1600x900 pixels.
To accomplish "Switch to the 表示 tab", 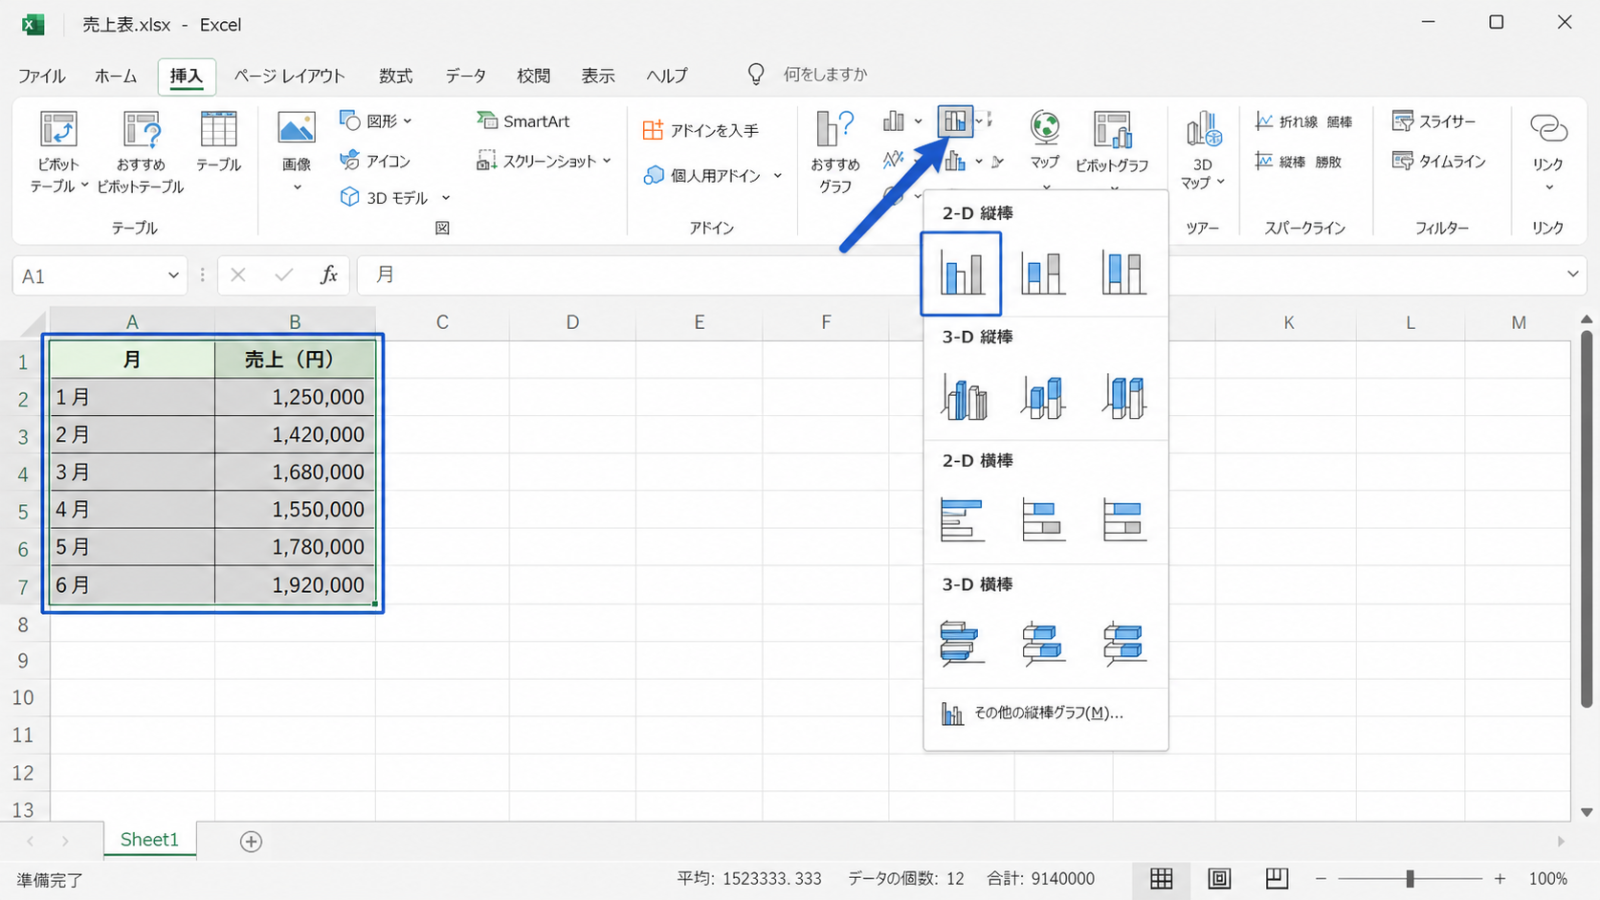I will pyautogui.click(x=598, y=76).
